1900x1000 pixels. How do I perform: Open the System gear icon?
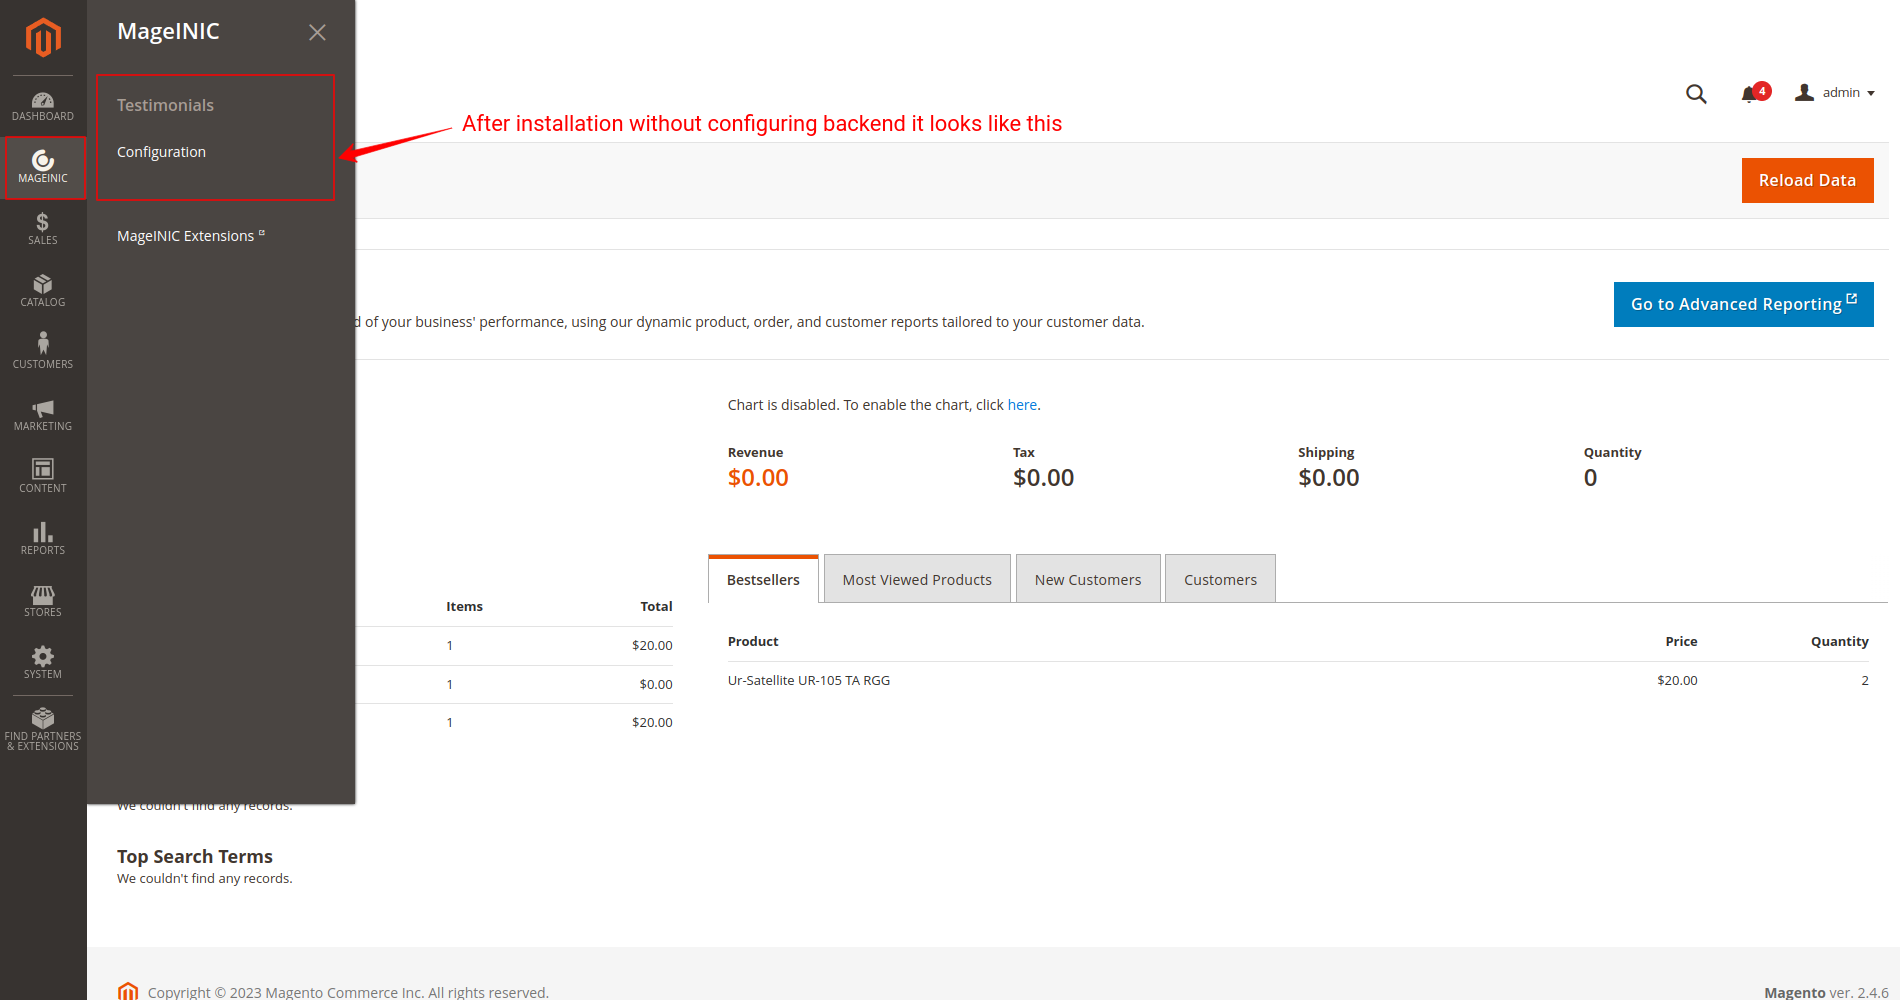[43, 663]
